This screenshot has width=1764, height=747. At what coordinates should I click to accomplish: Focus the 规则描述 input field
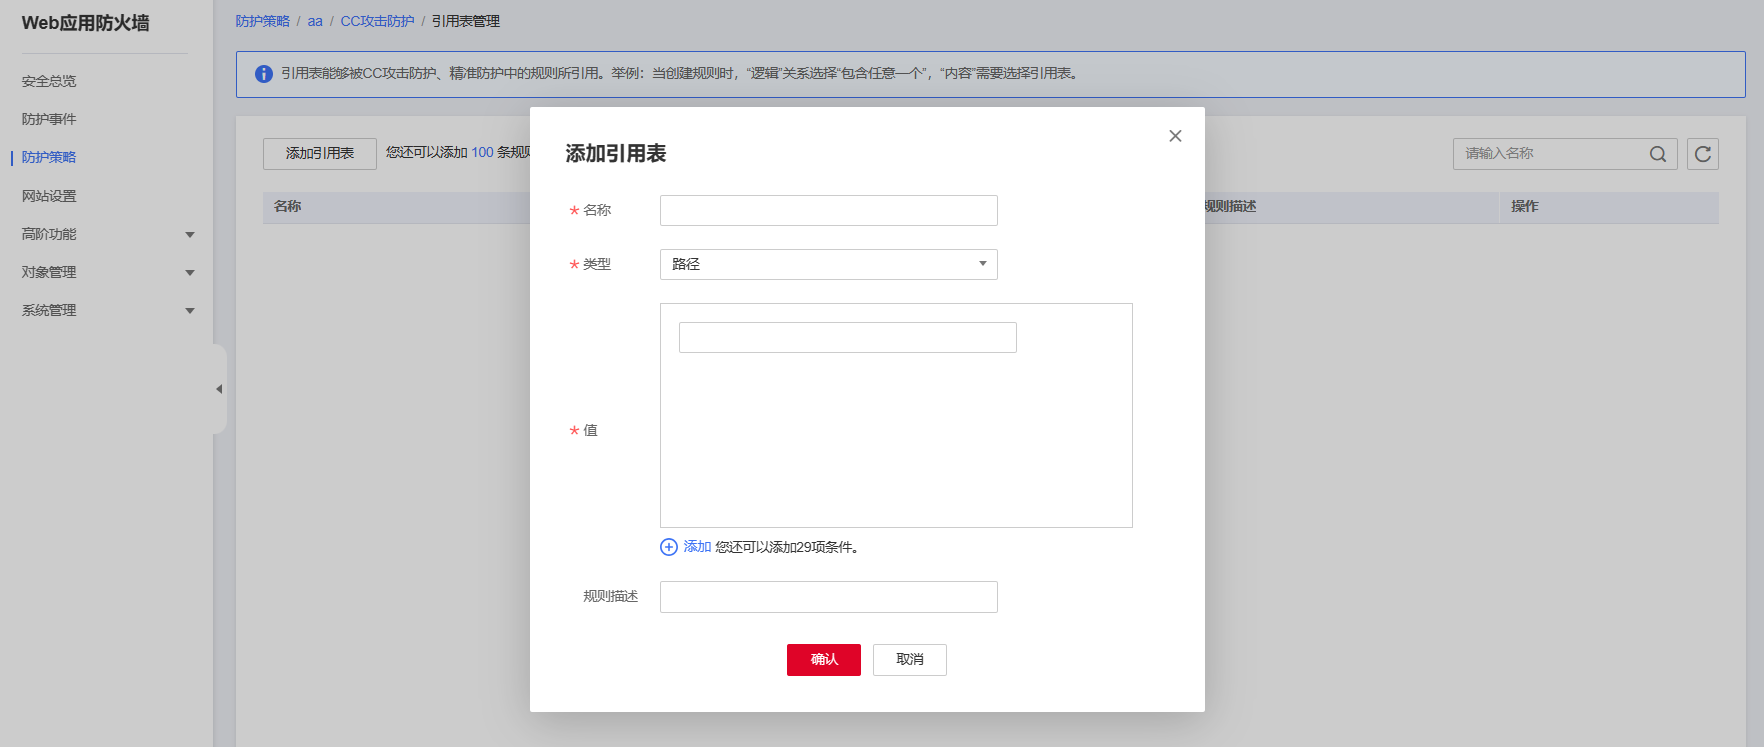(829, 597)
